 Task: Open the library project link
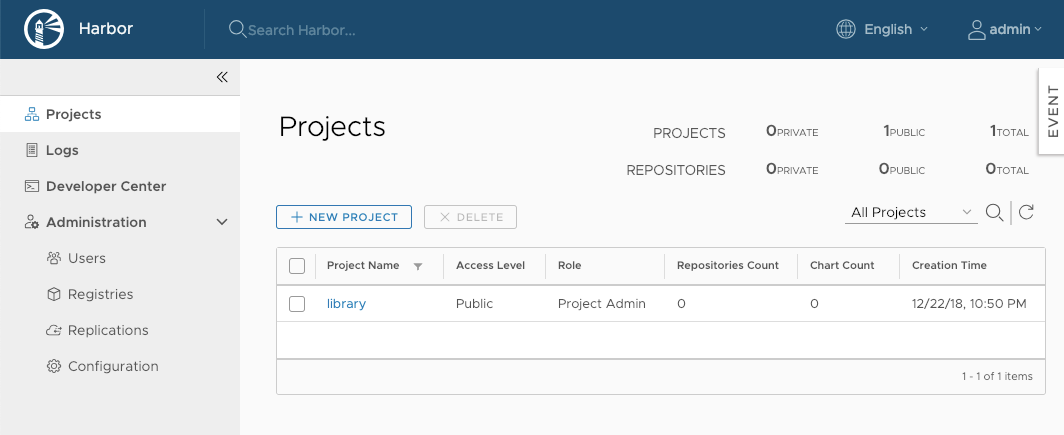tap(346, 304)
